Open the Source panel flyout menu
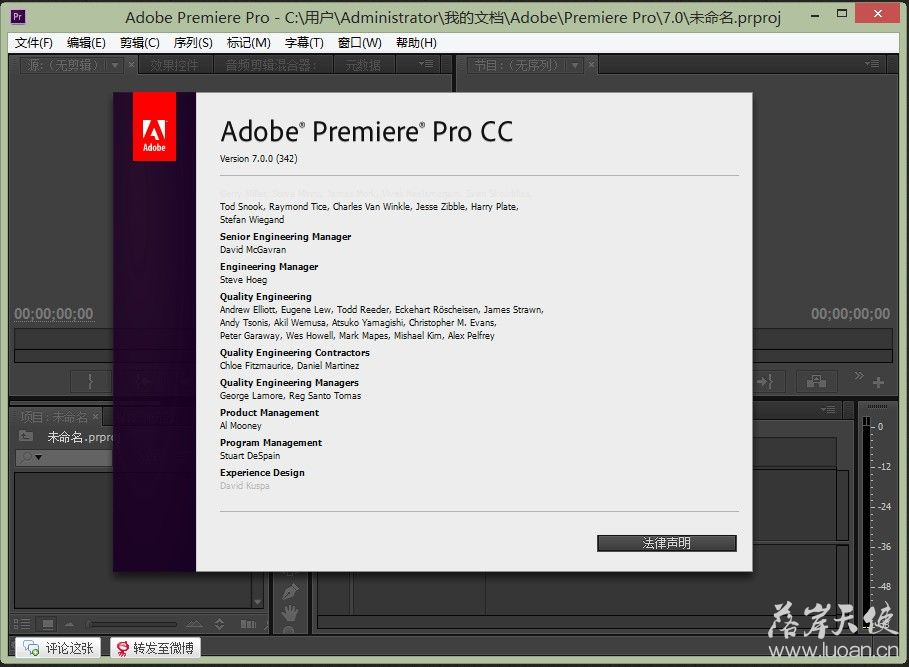Screen dimensions: 909x667 coord(426,64)
